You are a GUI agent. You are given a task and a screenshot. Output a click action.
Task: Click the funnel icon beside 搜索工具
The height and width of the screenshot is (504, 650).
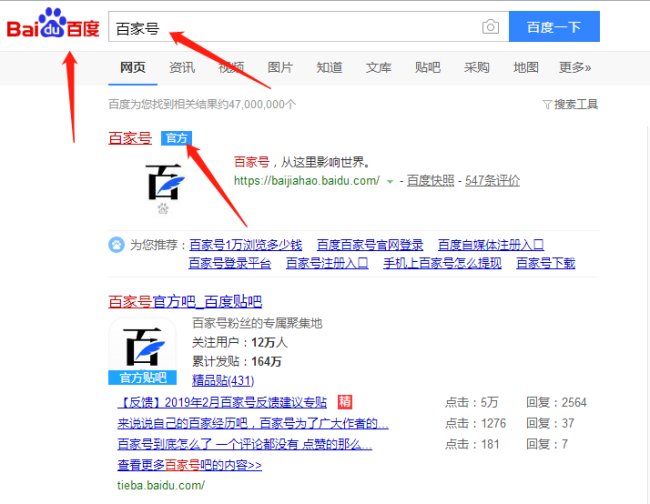(x=547, y=104)
